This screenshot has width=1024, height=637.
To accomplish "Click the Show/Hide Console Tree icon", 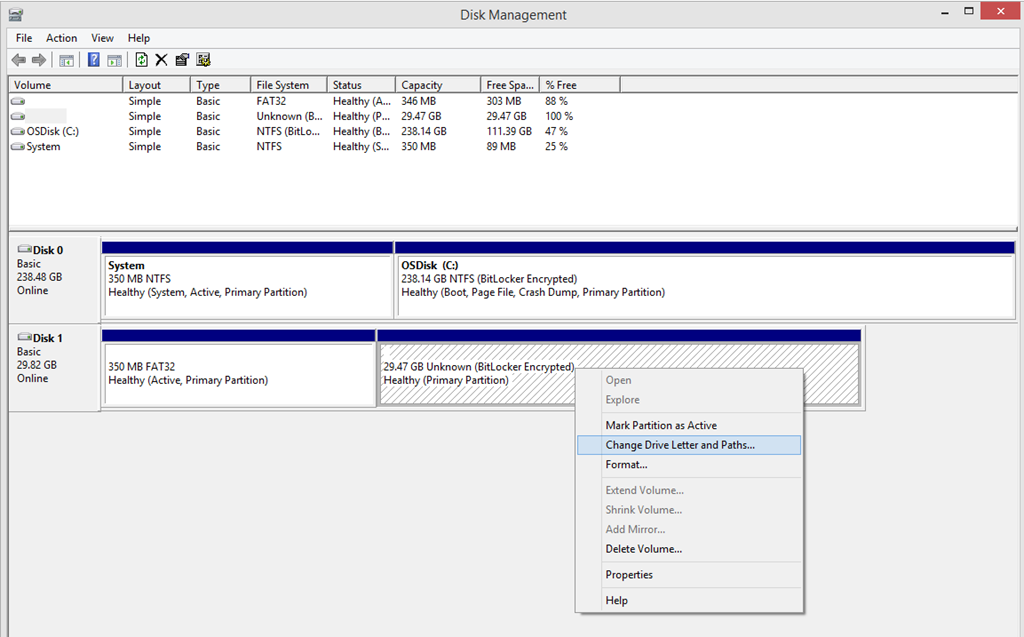I will pos(66,60).
